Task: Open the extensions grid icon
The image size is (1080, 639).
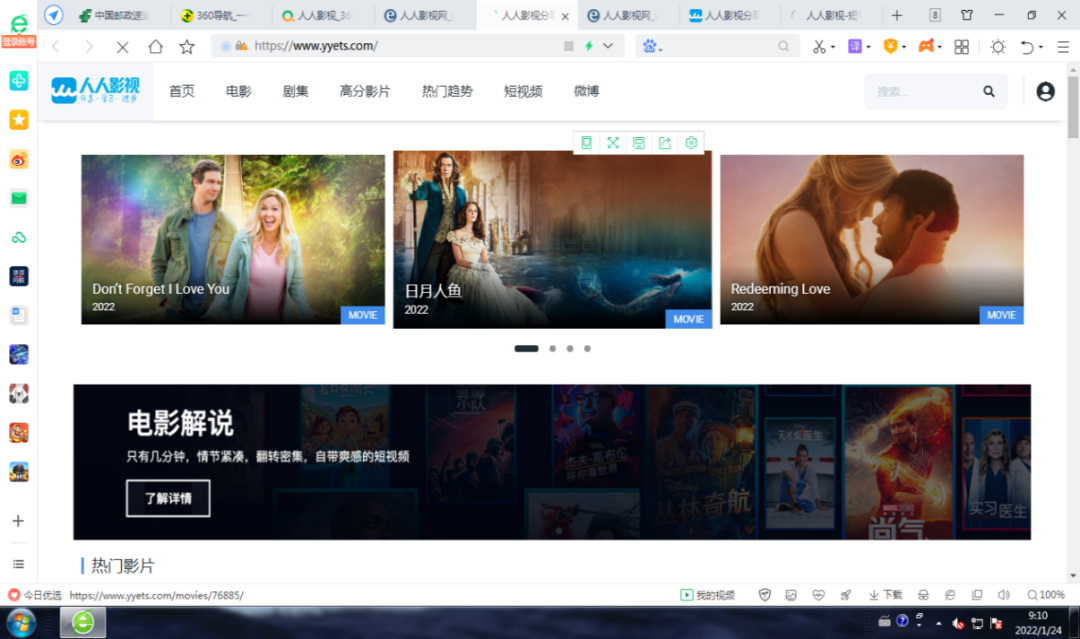Action: (962, 46)
